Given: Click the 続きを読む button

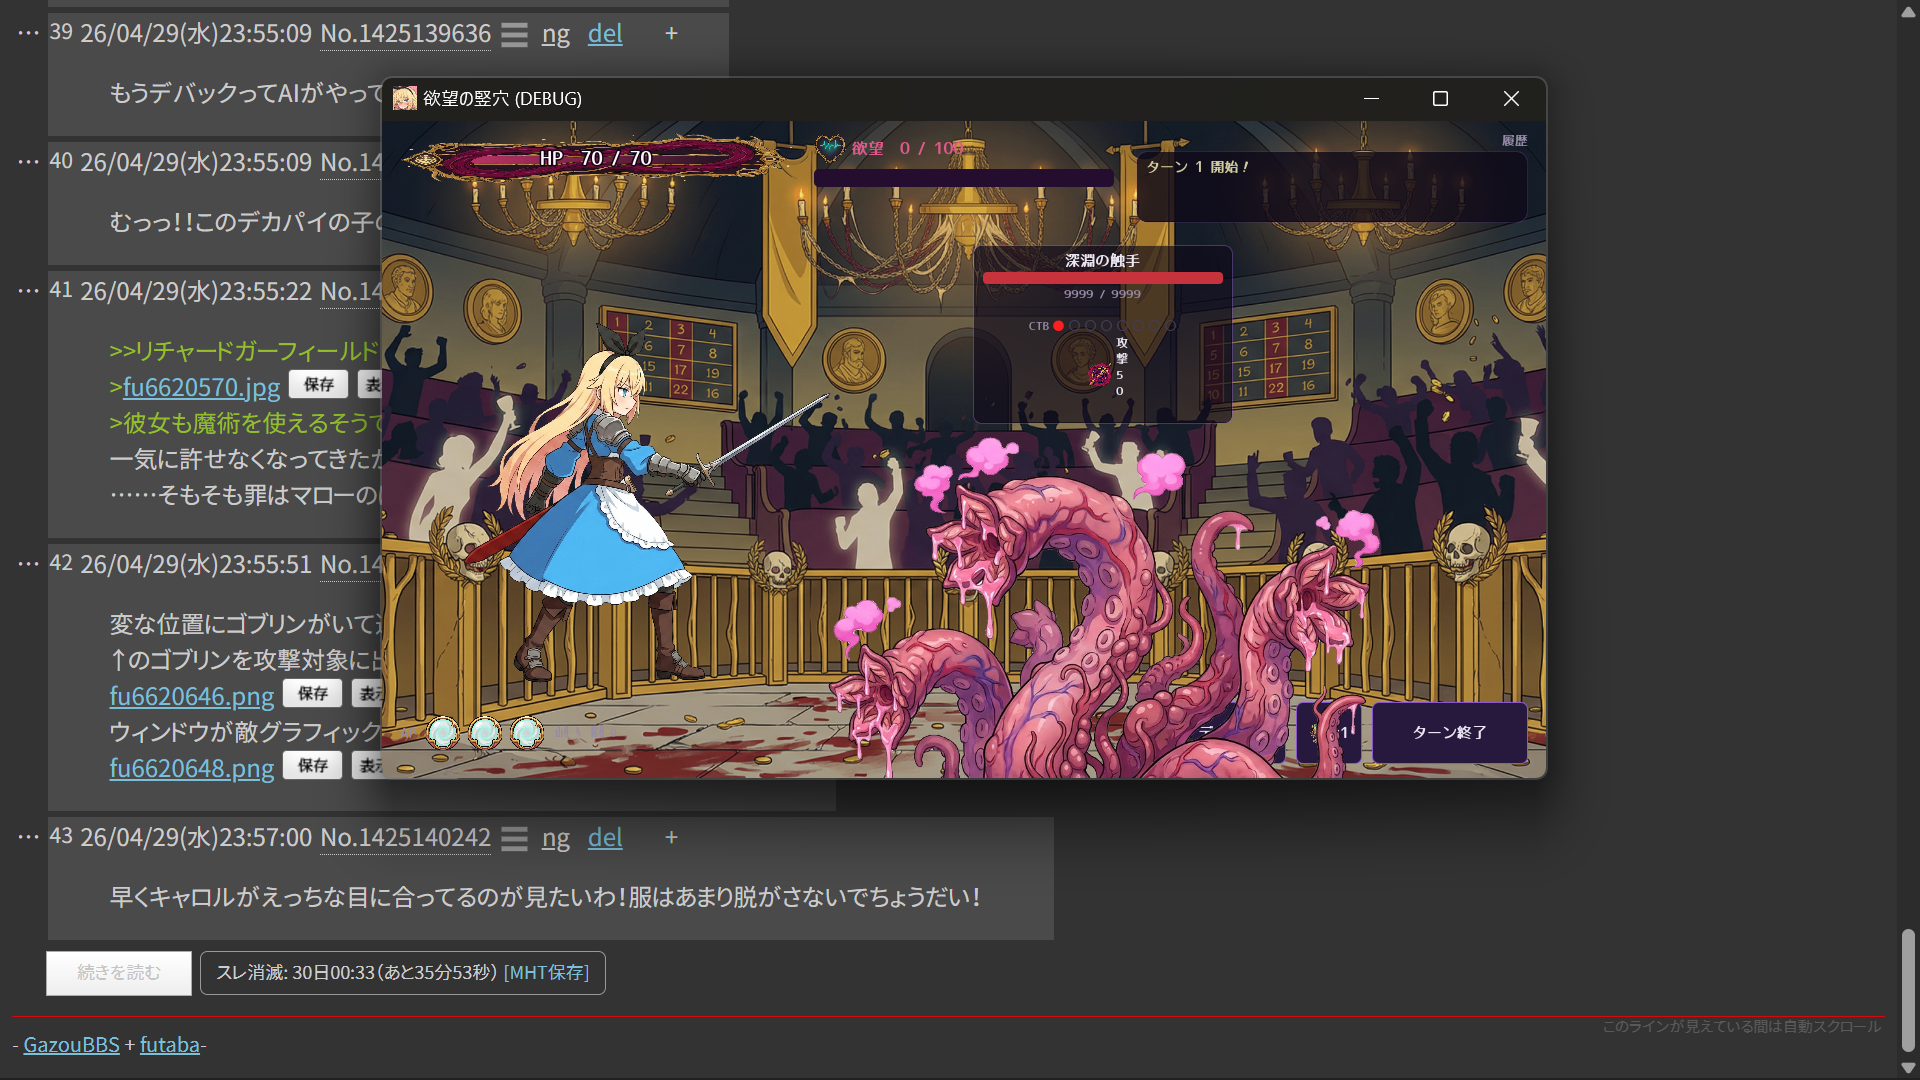Looking at the screenshot, I should tap(119, 973).
